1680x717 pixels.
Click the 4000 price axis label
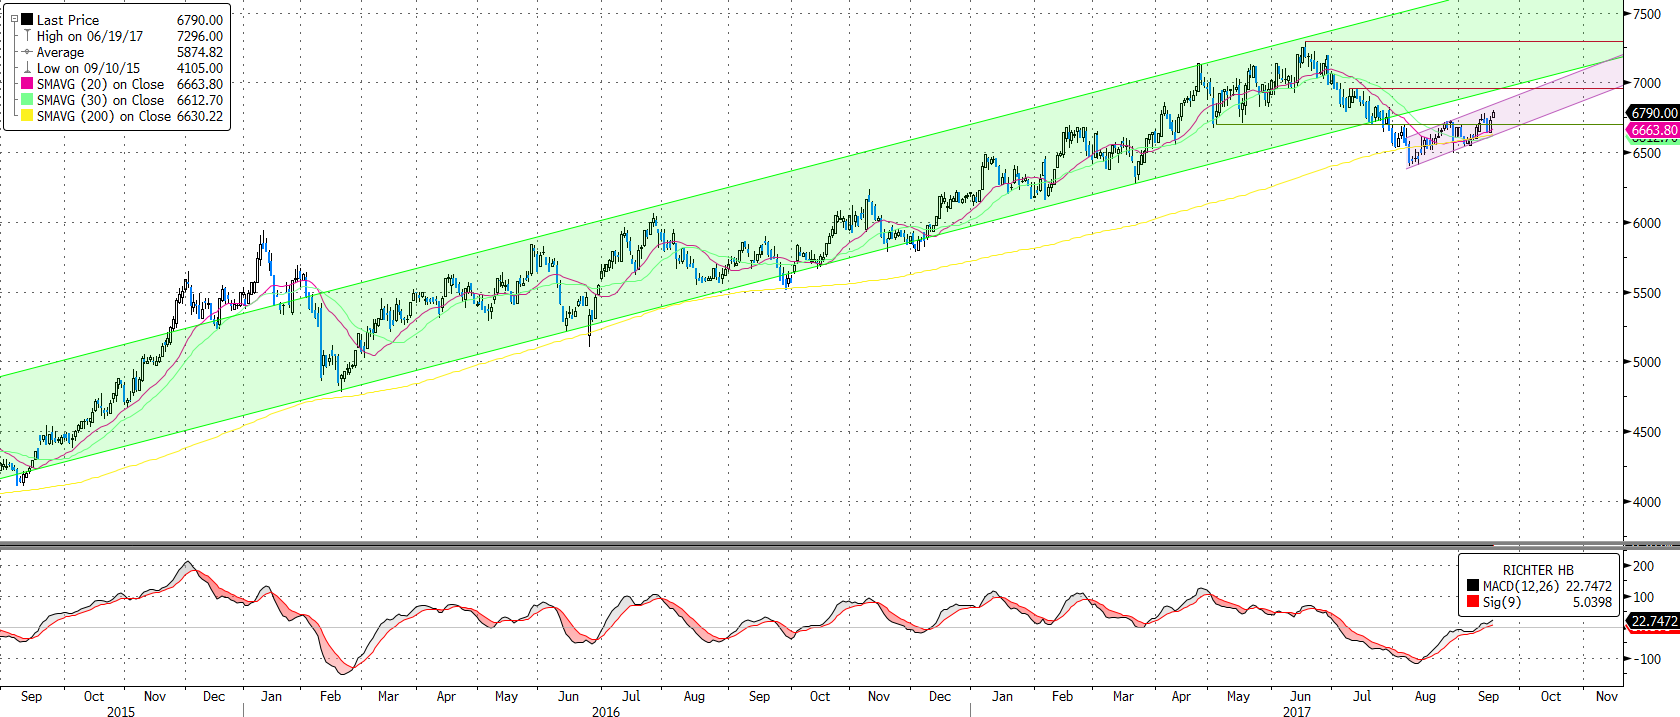point(1647,502)
